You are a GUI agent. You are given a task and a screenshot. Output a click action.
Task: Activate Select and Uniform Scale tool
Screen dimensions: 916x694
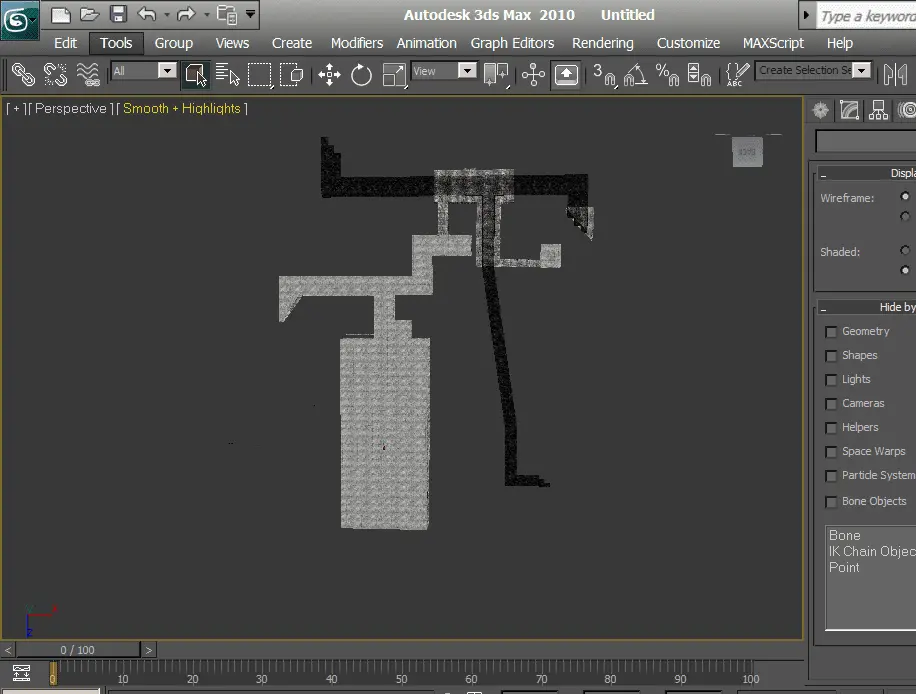pyautogui.click(x=394, y=75)
